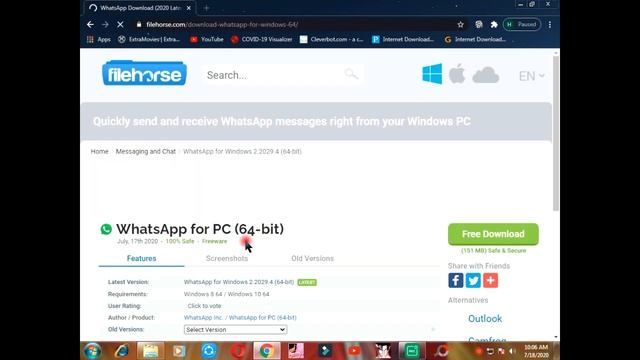Screen dimensions: 640x360
Task: Open the YouTube taskbar icon
Action: [x=354, y=351]
